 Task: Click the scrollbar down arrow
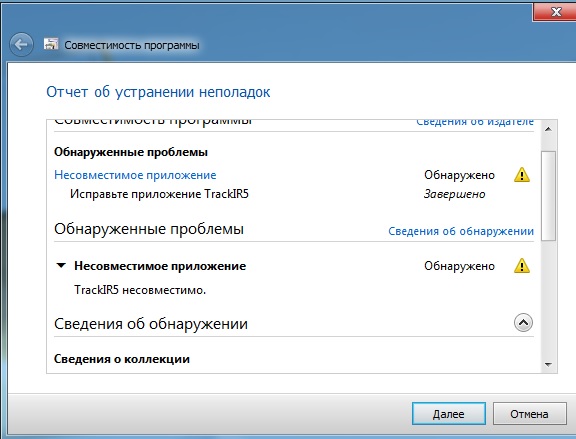[x=548, y=364]
